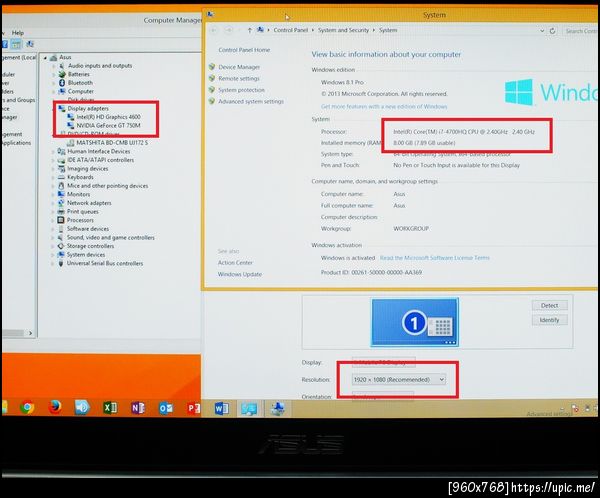
Task: Open Advanced system settings link
Action: coord(251,101)
